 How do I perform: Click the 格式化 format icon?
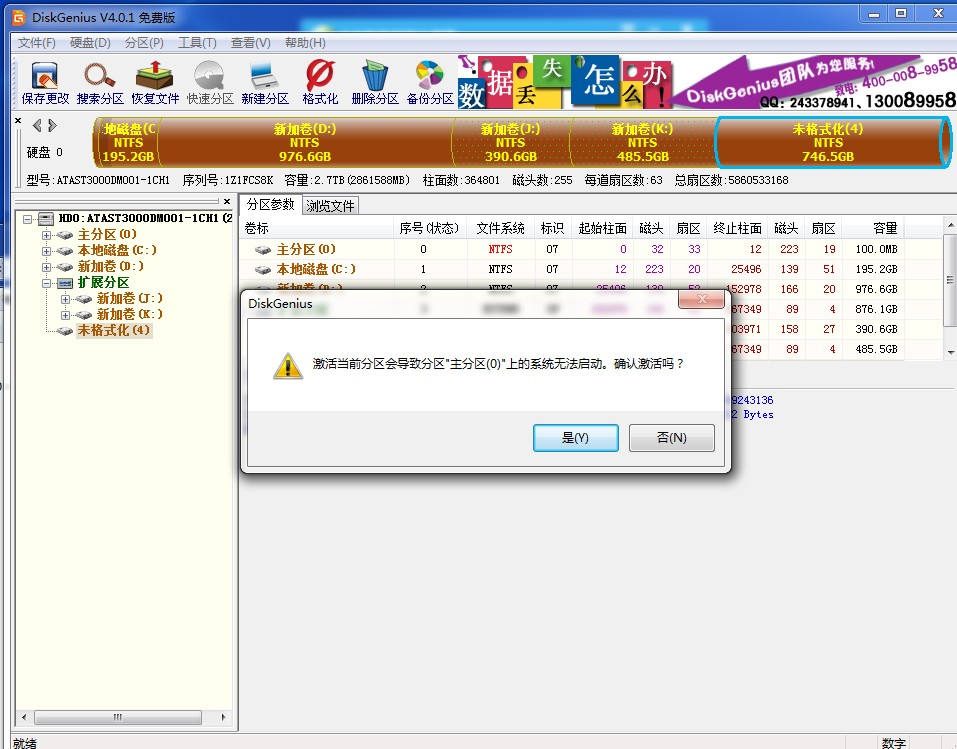(320, 82)
